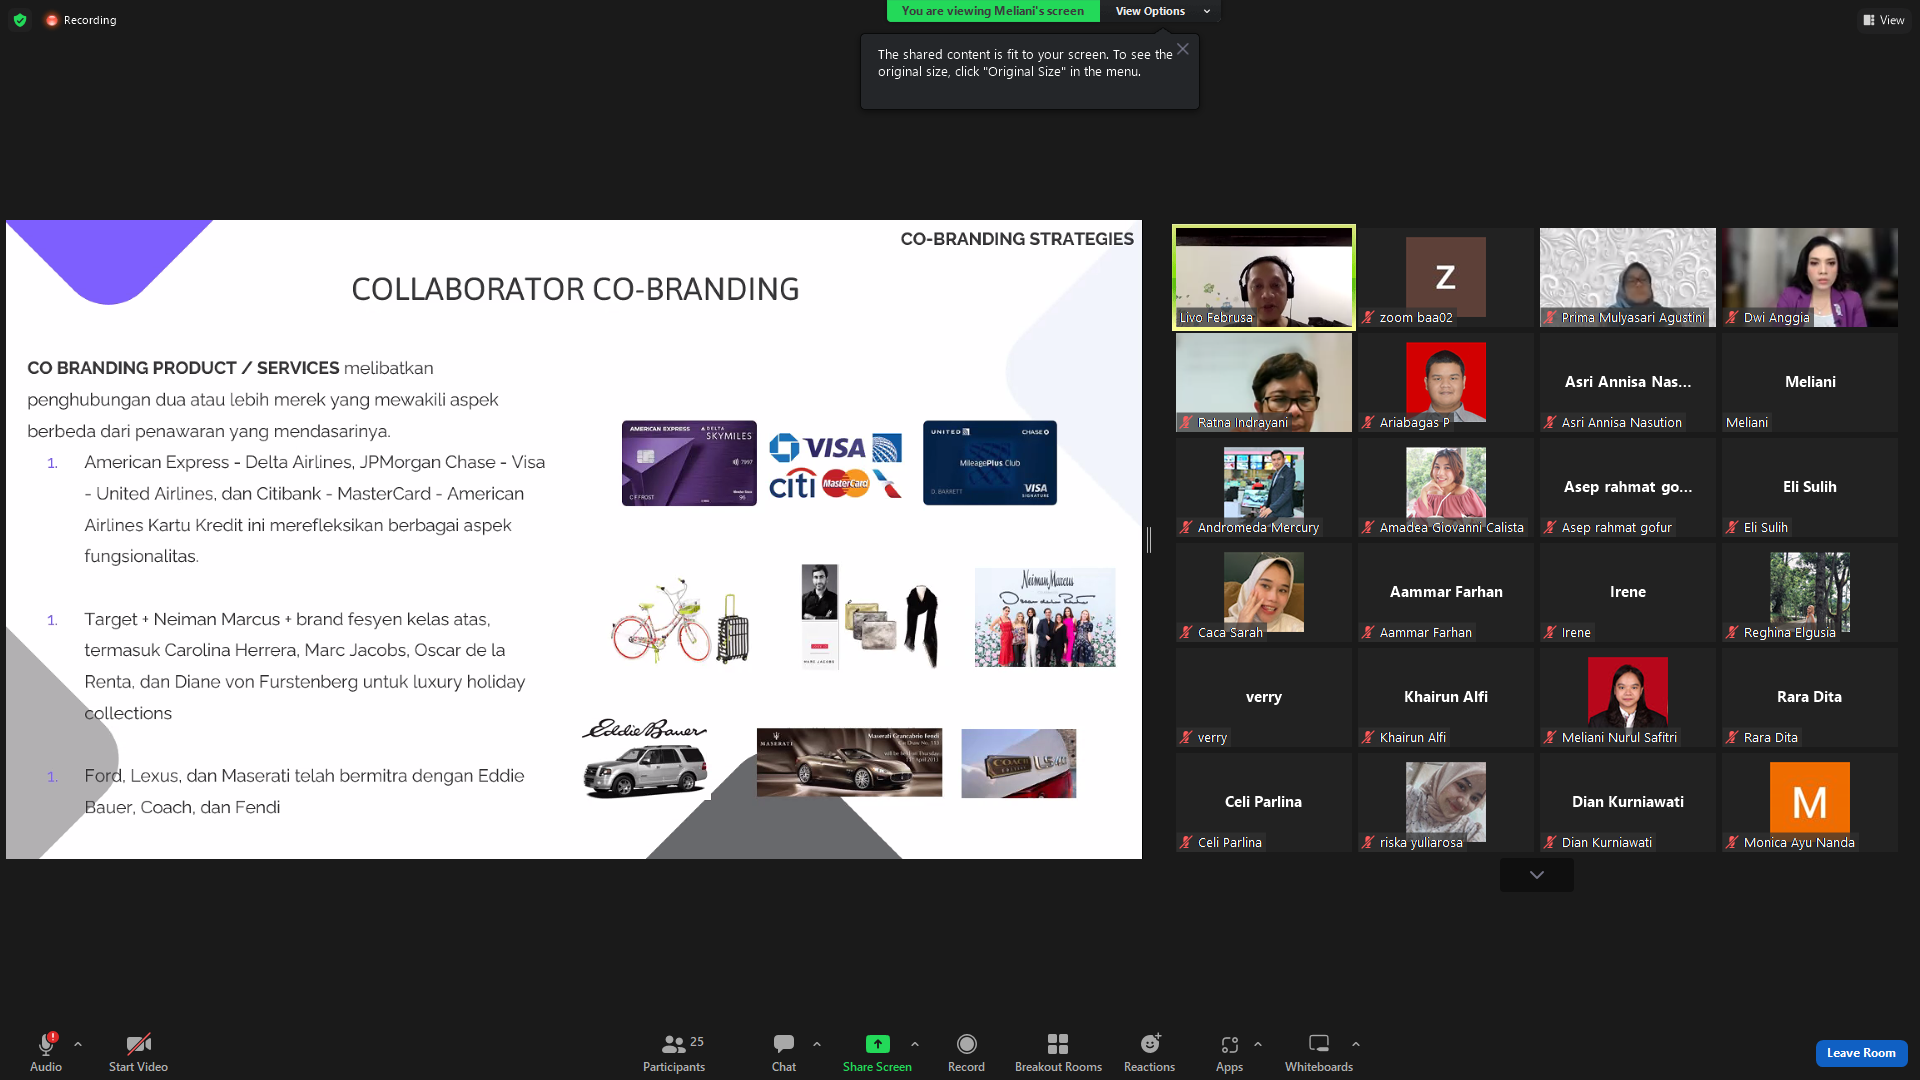Select Dian Kurniawati's participant tile
1920x1080 pixels.
point(1628,802)
